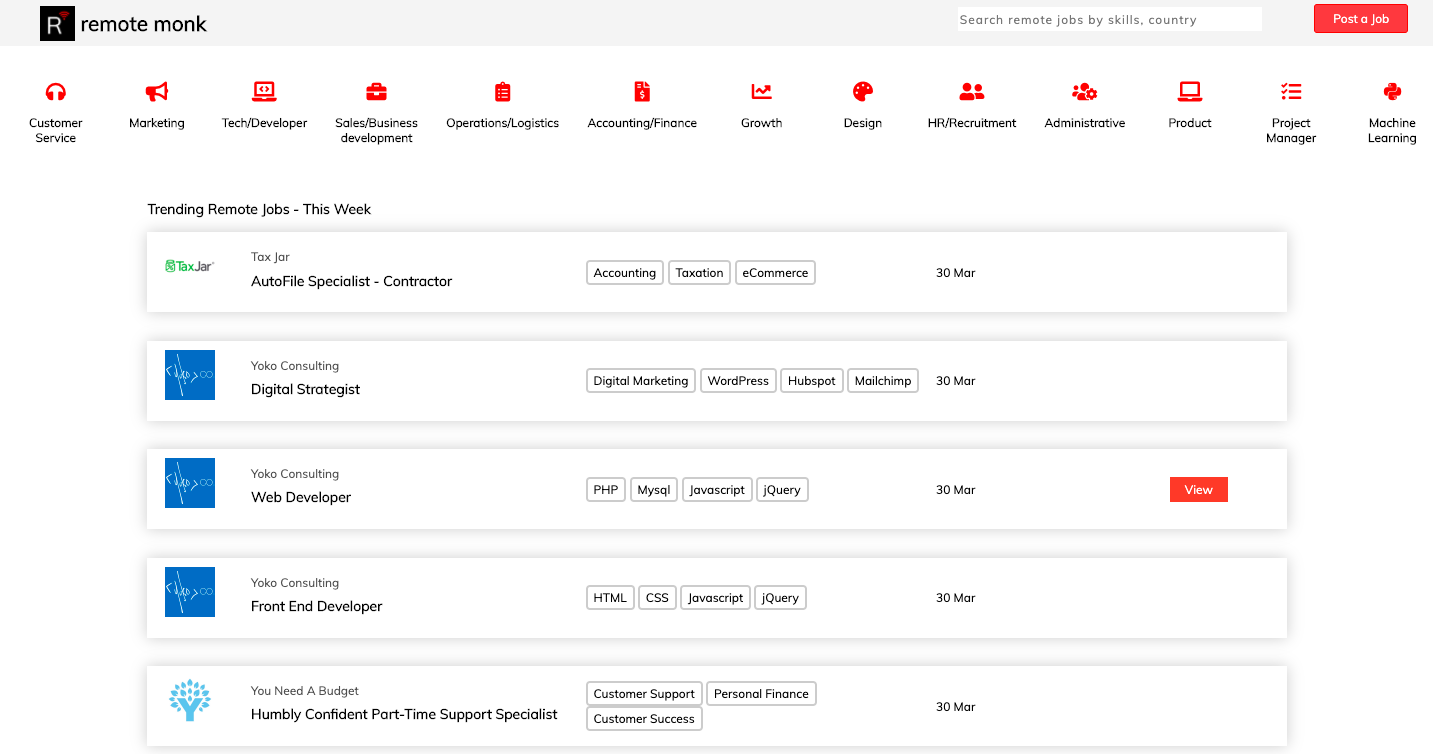Viewport: 1433px width, 754px height.
Task: Open the Web Developer job title
Action: coord(301,497)
